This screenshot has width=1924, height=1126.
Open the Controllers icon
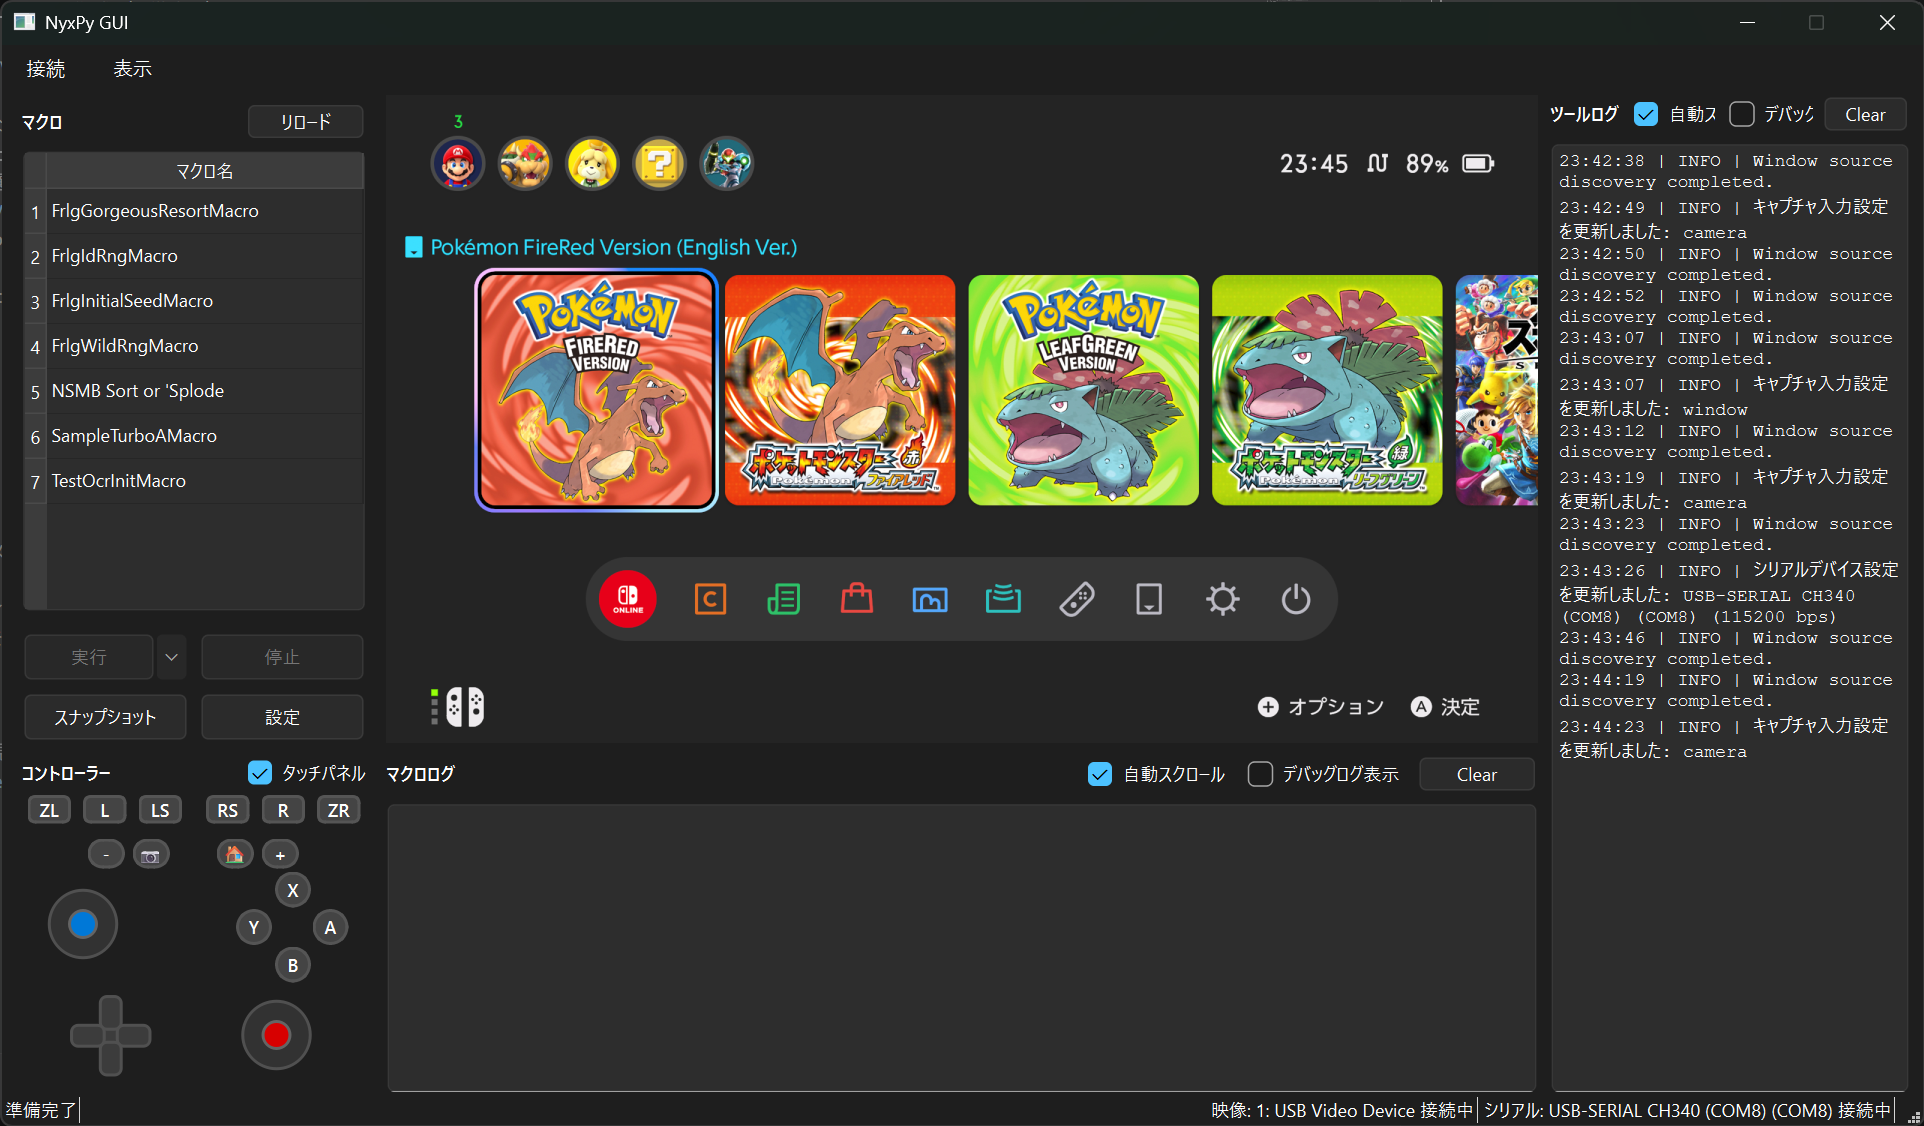[1076, 599]
